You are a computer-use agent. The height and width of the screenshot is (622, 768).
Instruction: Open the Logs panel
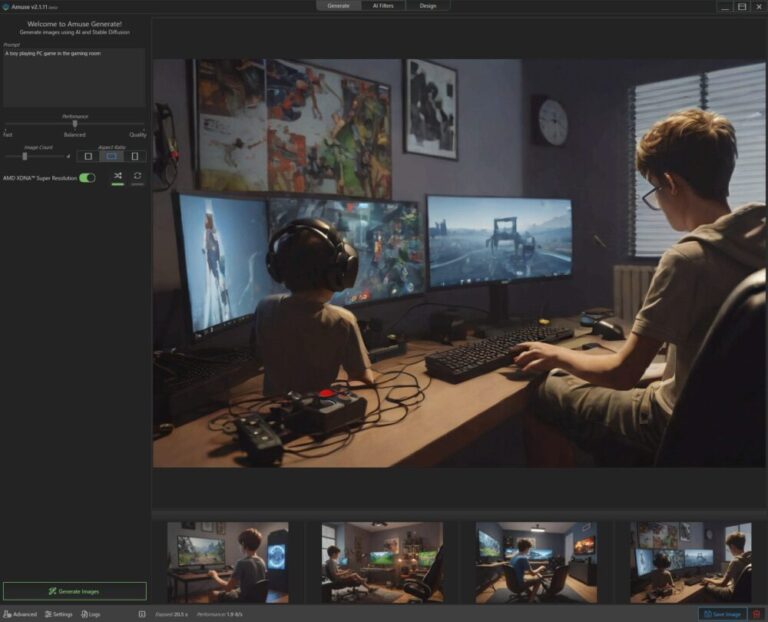(90, 614)
